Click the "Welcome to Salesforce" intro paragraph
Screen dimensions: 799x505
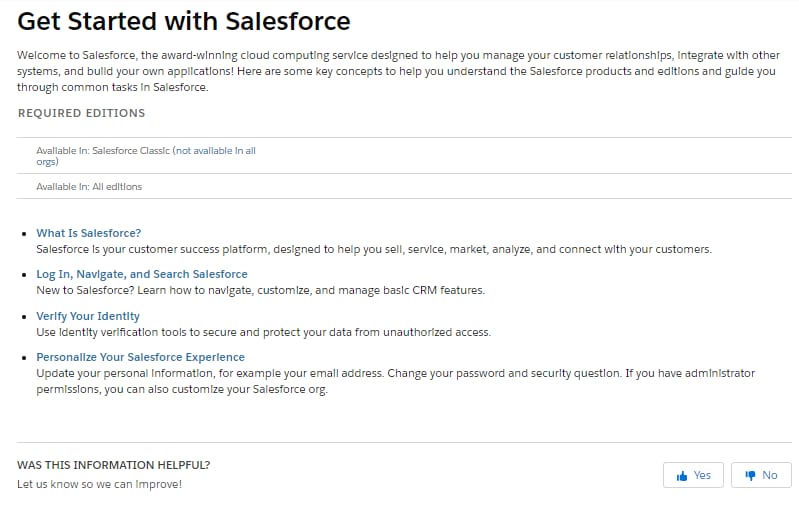(398, 71)
